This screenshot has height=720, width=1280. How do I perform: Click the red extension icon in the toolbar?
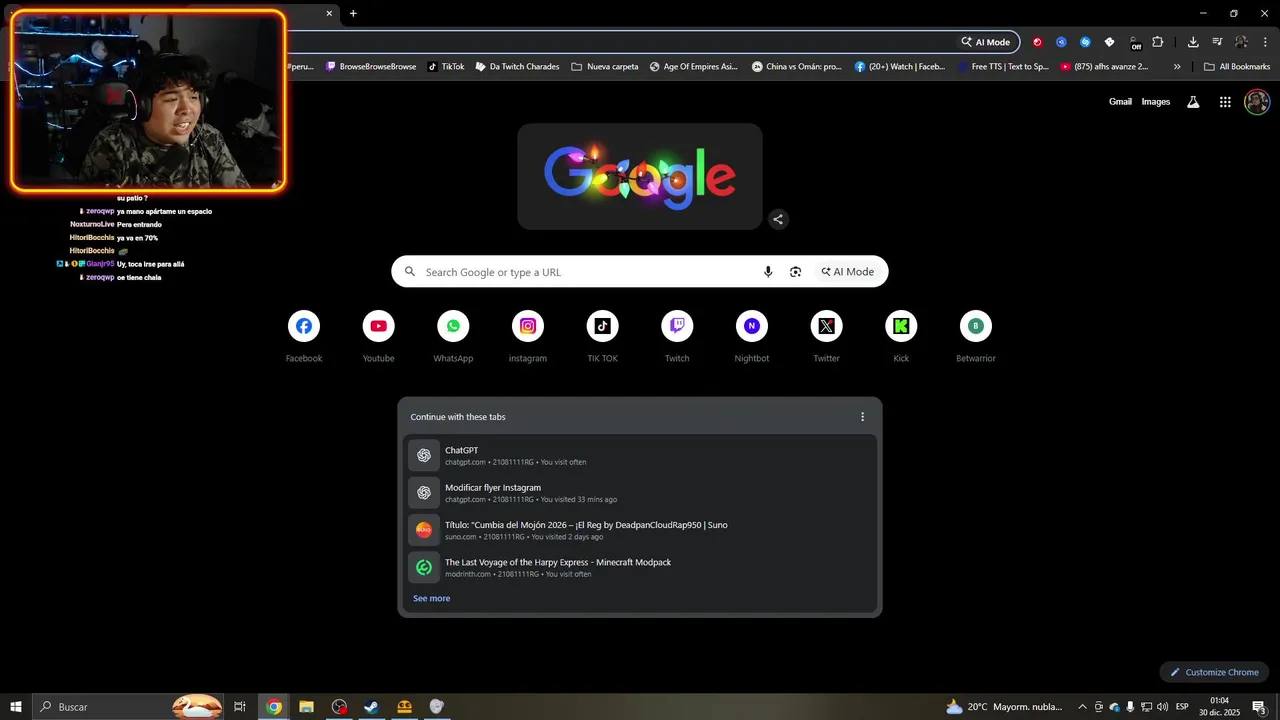[1037, 42]
